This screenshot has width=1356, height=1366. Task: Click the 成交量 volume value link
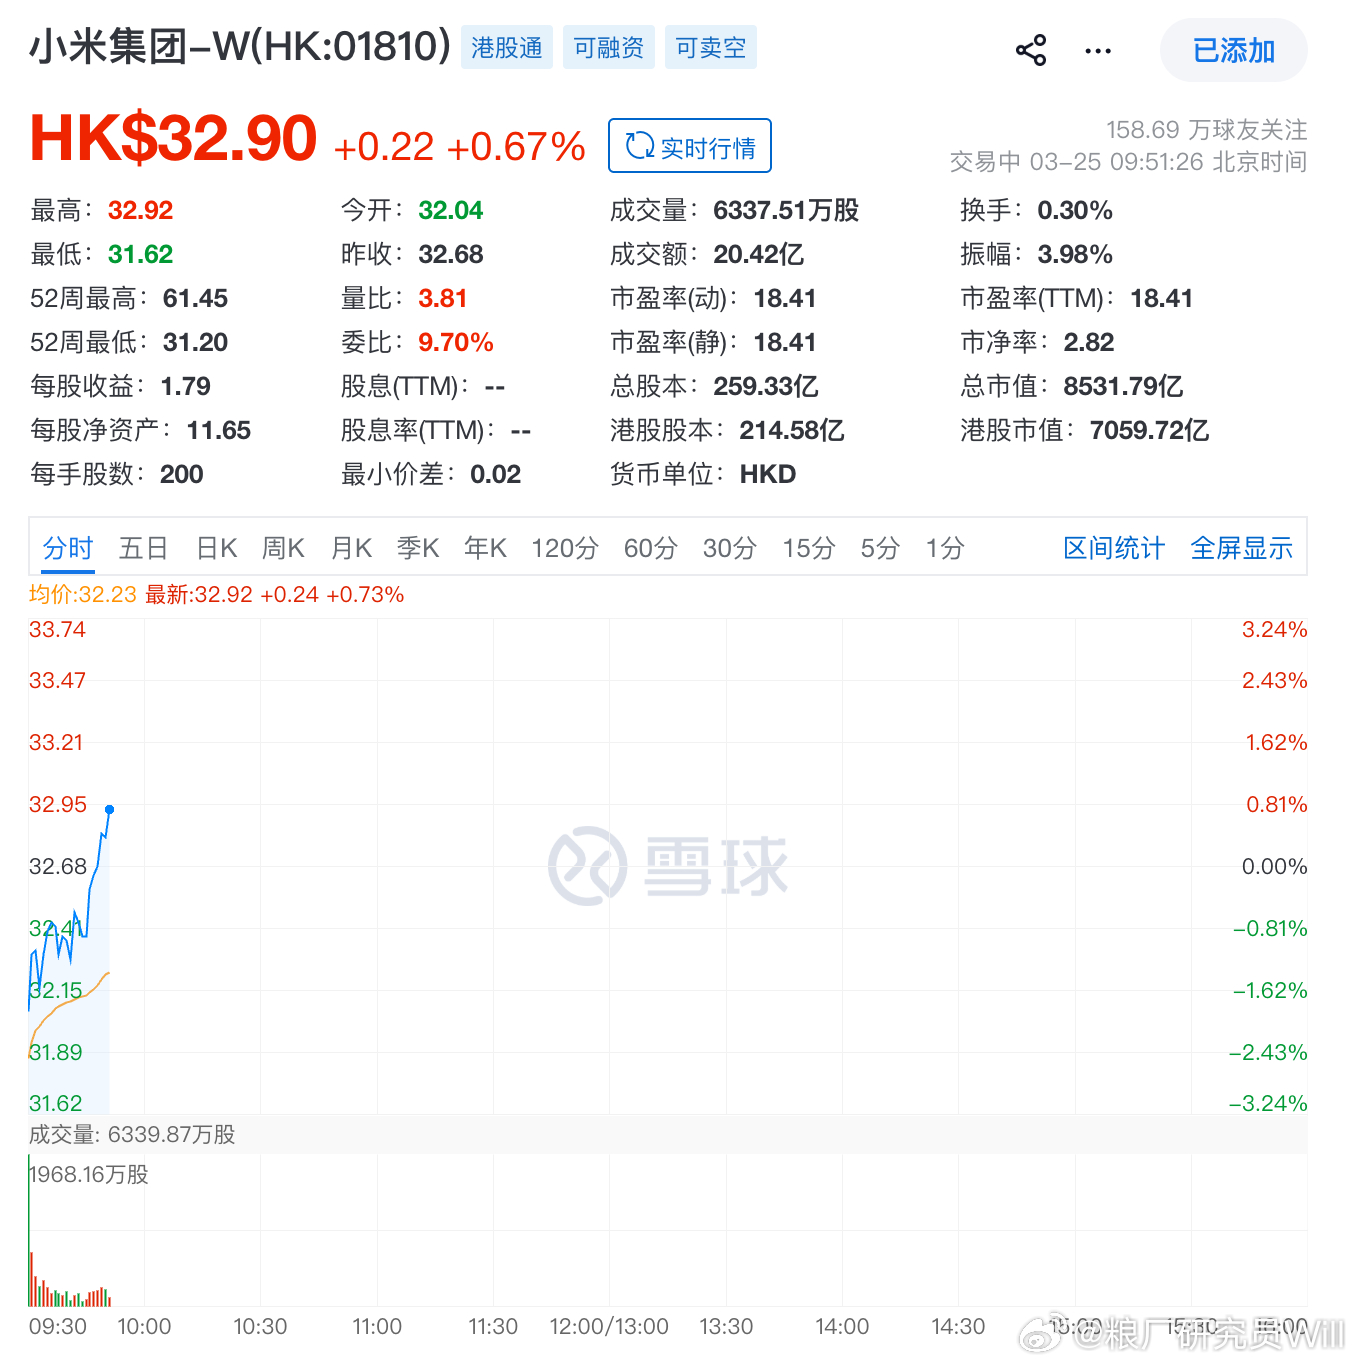(785, 210)
